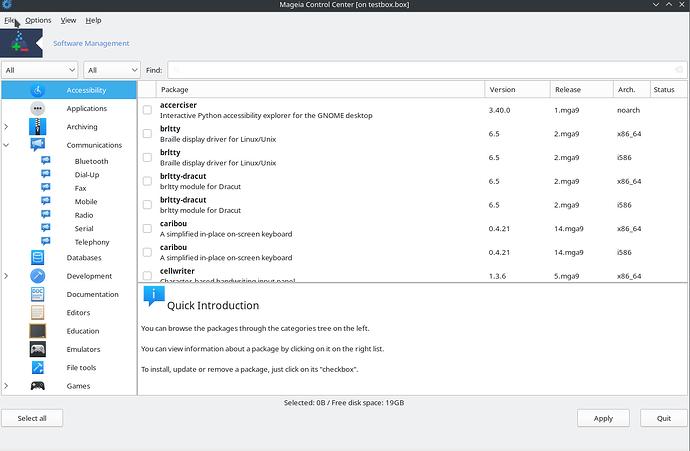Sort by the Status column header
The height and width of the screenshot is (451, 690).
click(x=668, y=89)
